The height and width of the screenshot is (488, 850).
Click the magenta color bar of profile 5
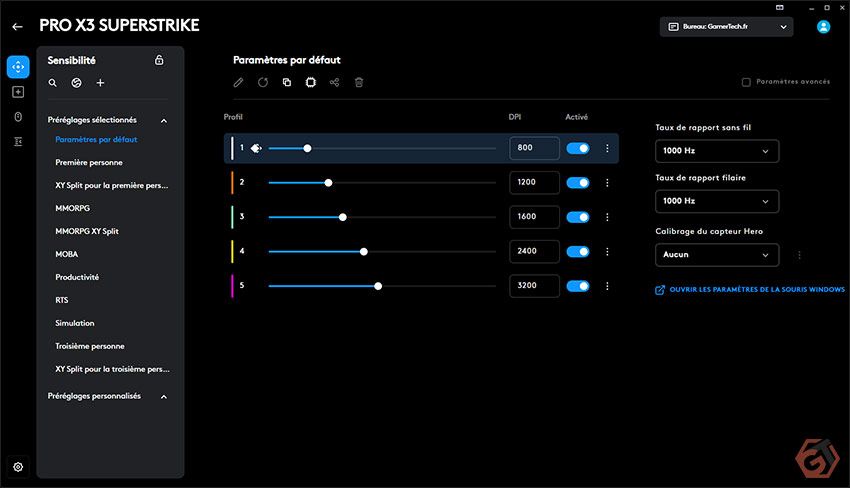coord(232,286)
